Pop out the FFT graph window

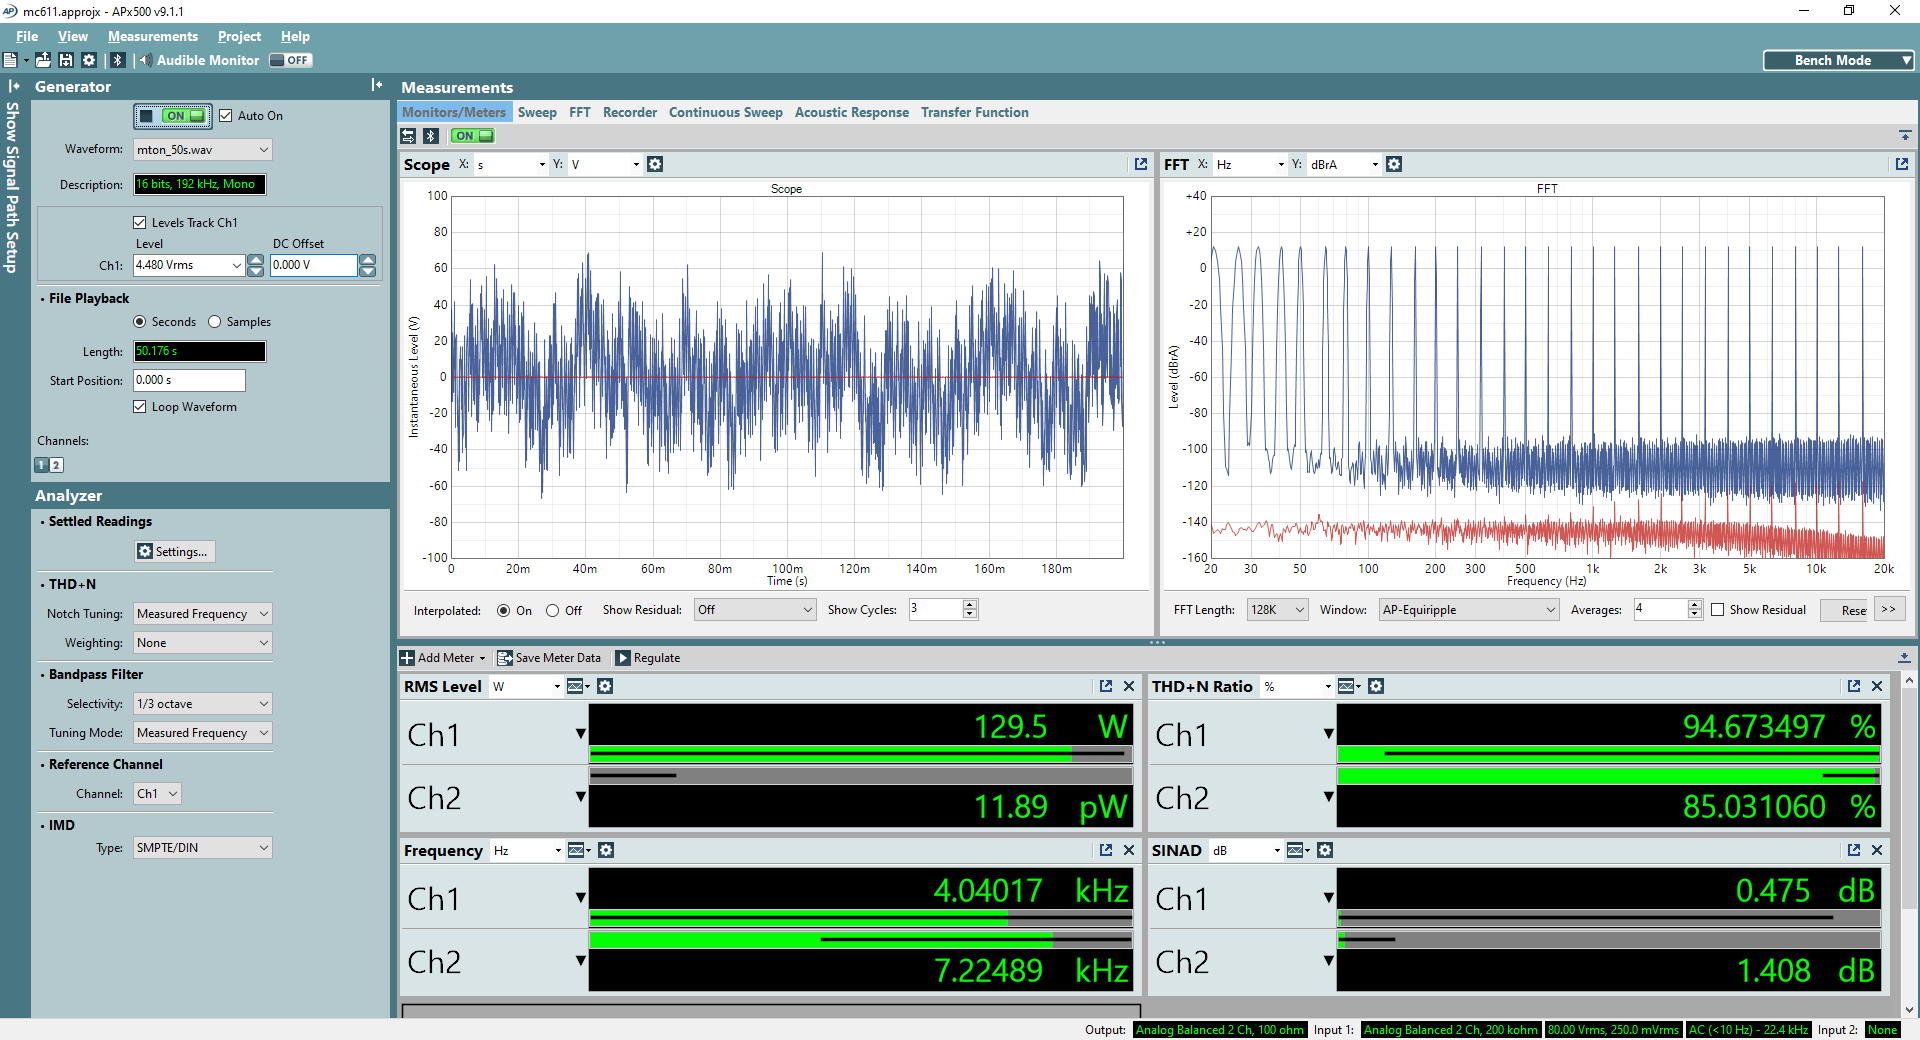pos(1902,164)
